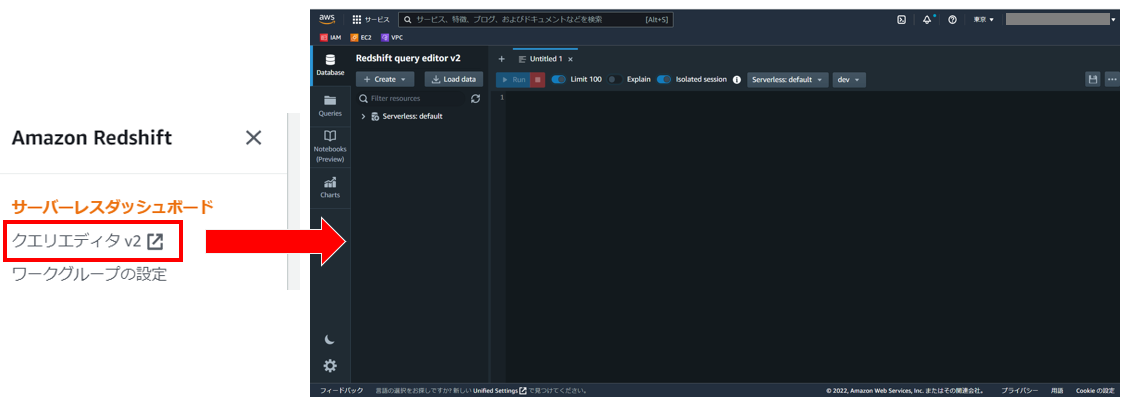
Task: Open Charts in the sidebar
Action: click(x=330, y=188)
